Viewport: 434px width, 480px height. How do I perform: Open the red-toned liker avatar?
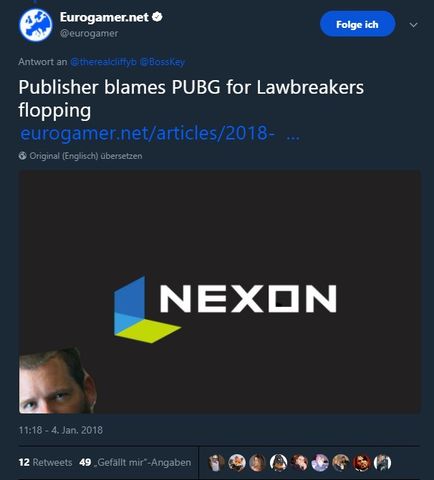(x=362, y=463)
